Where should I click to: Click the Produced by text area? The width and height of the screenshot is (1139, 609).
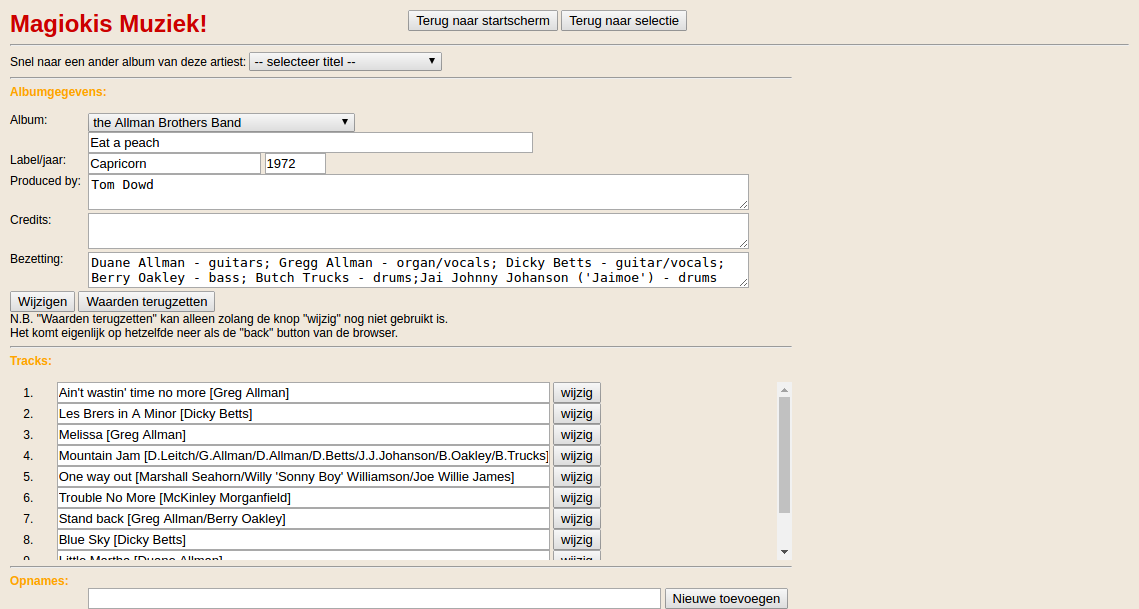pyautogui.click(x=418, y=192)
